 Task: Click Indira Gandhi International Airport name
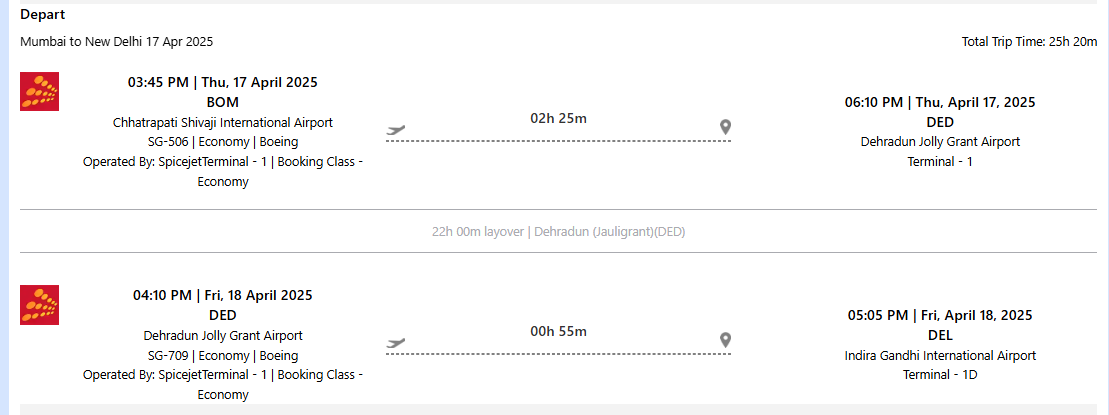click(x=940, y=356)
